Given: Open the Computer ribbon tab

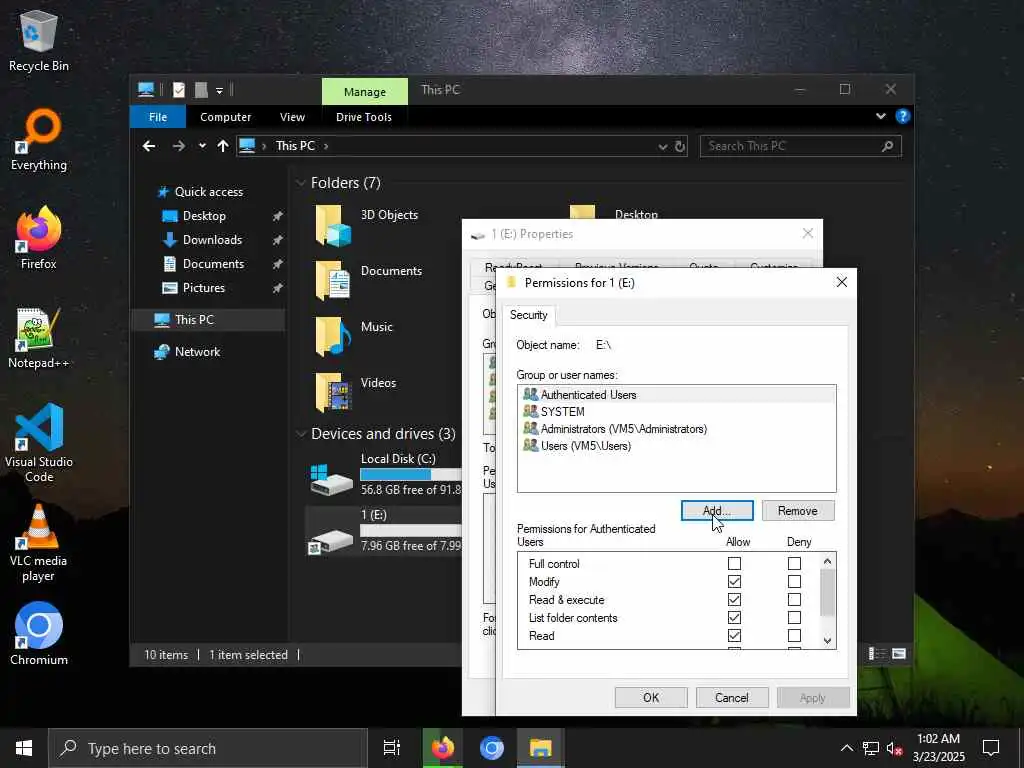Looking at the screenshot, I should coord(225,117).
